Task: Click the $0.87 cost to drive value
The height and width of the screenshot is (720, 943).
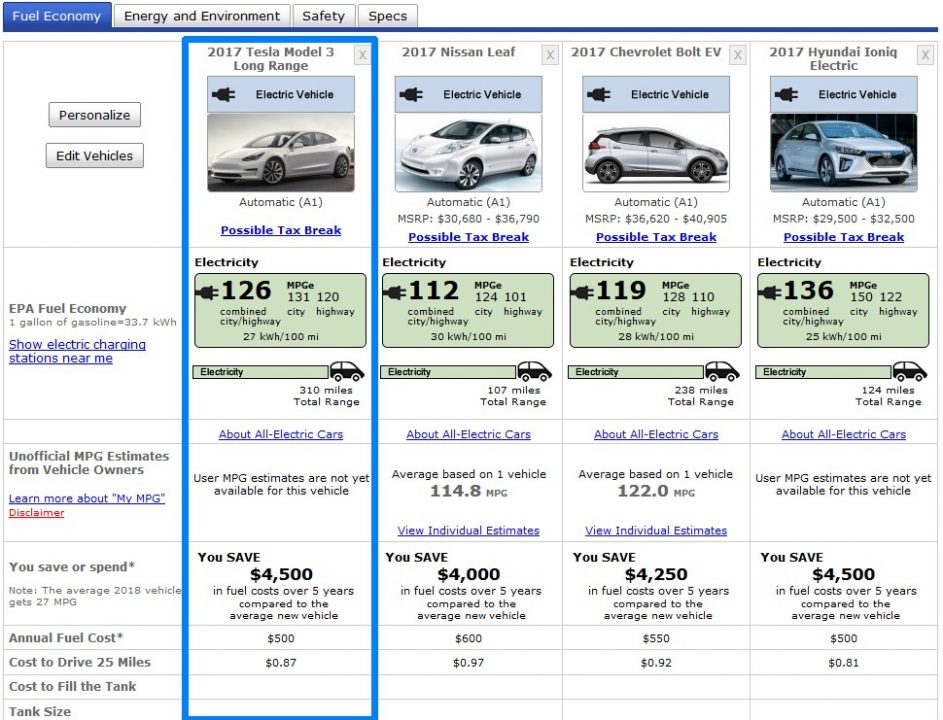Action: pyautogui.click(x=281, y=663)
